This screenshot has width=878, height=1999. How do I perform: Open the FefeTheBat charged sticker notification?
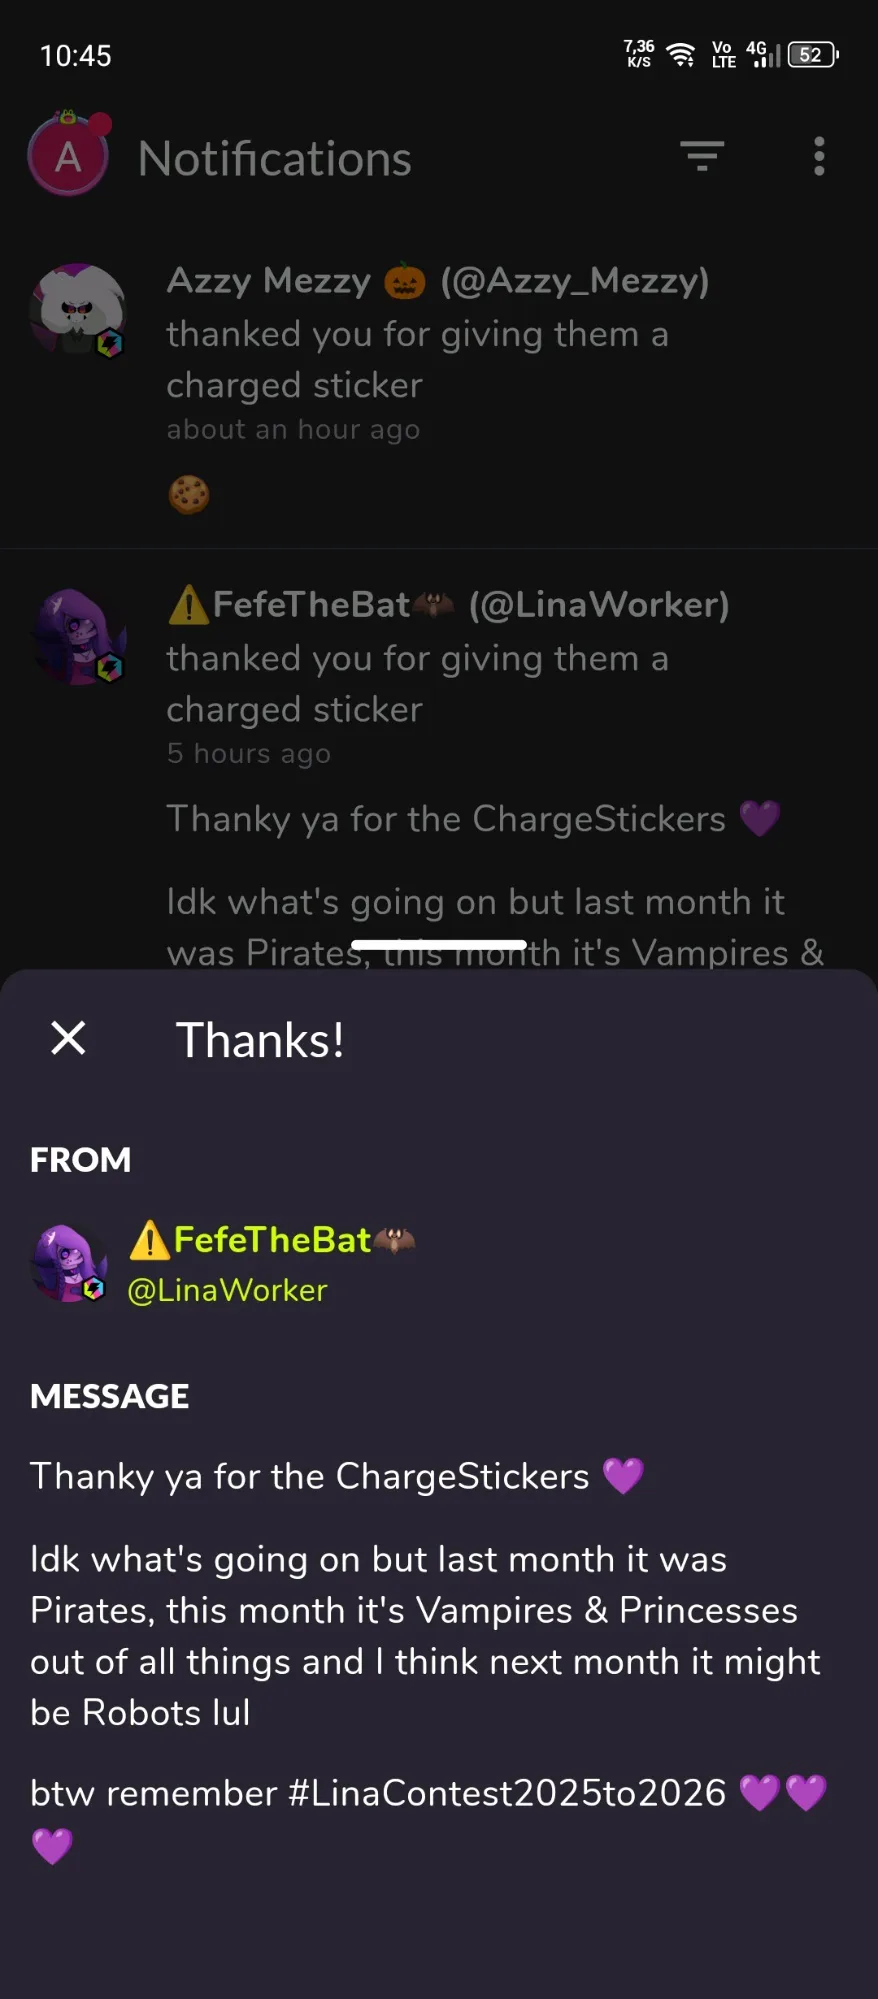[439, 760]
